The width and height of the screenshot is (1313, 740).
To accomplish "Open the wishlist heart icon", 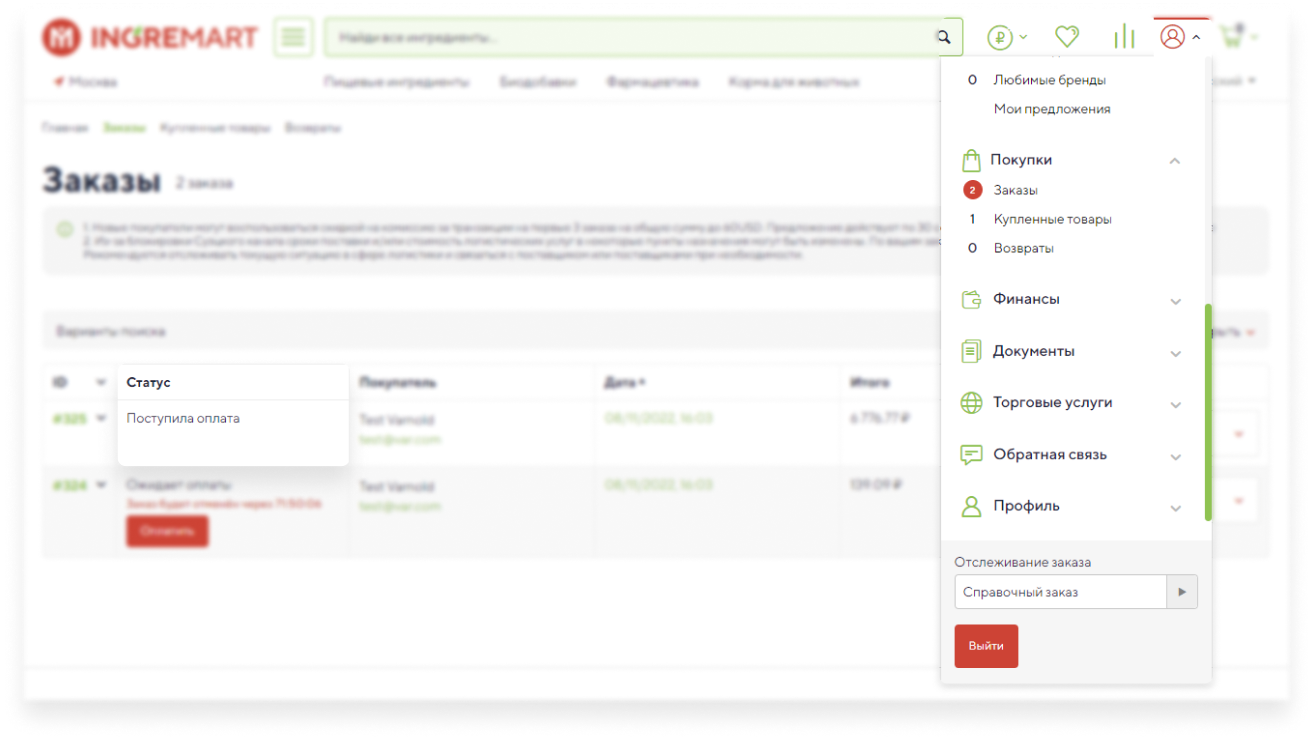I will (1067, 37).
